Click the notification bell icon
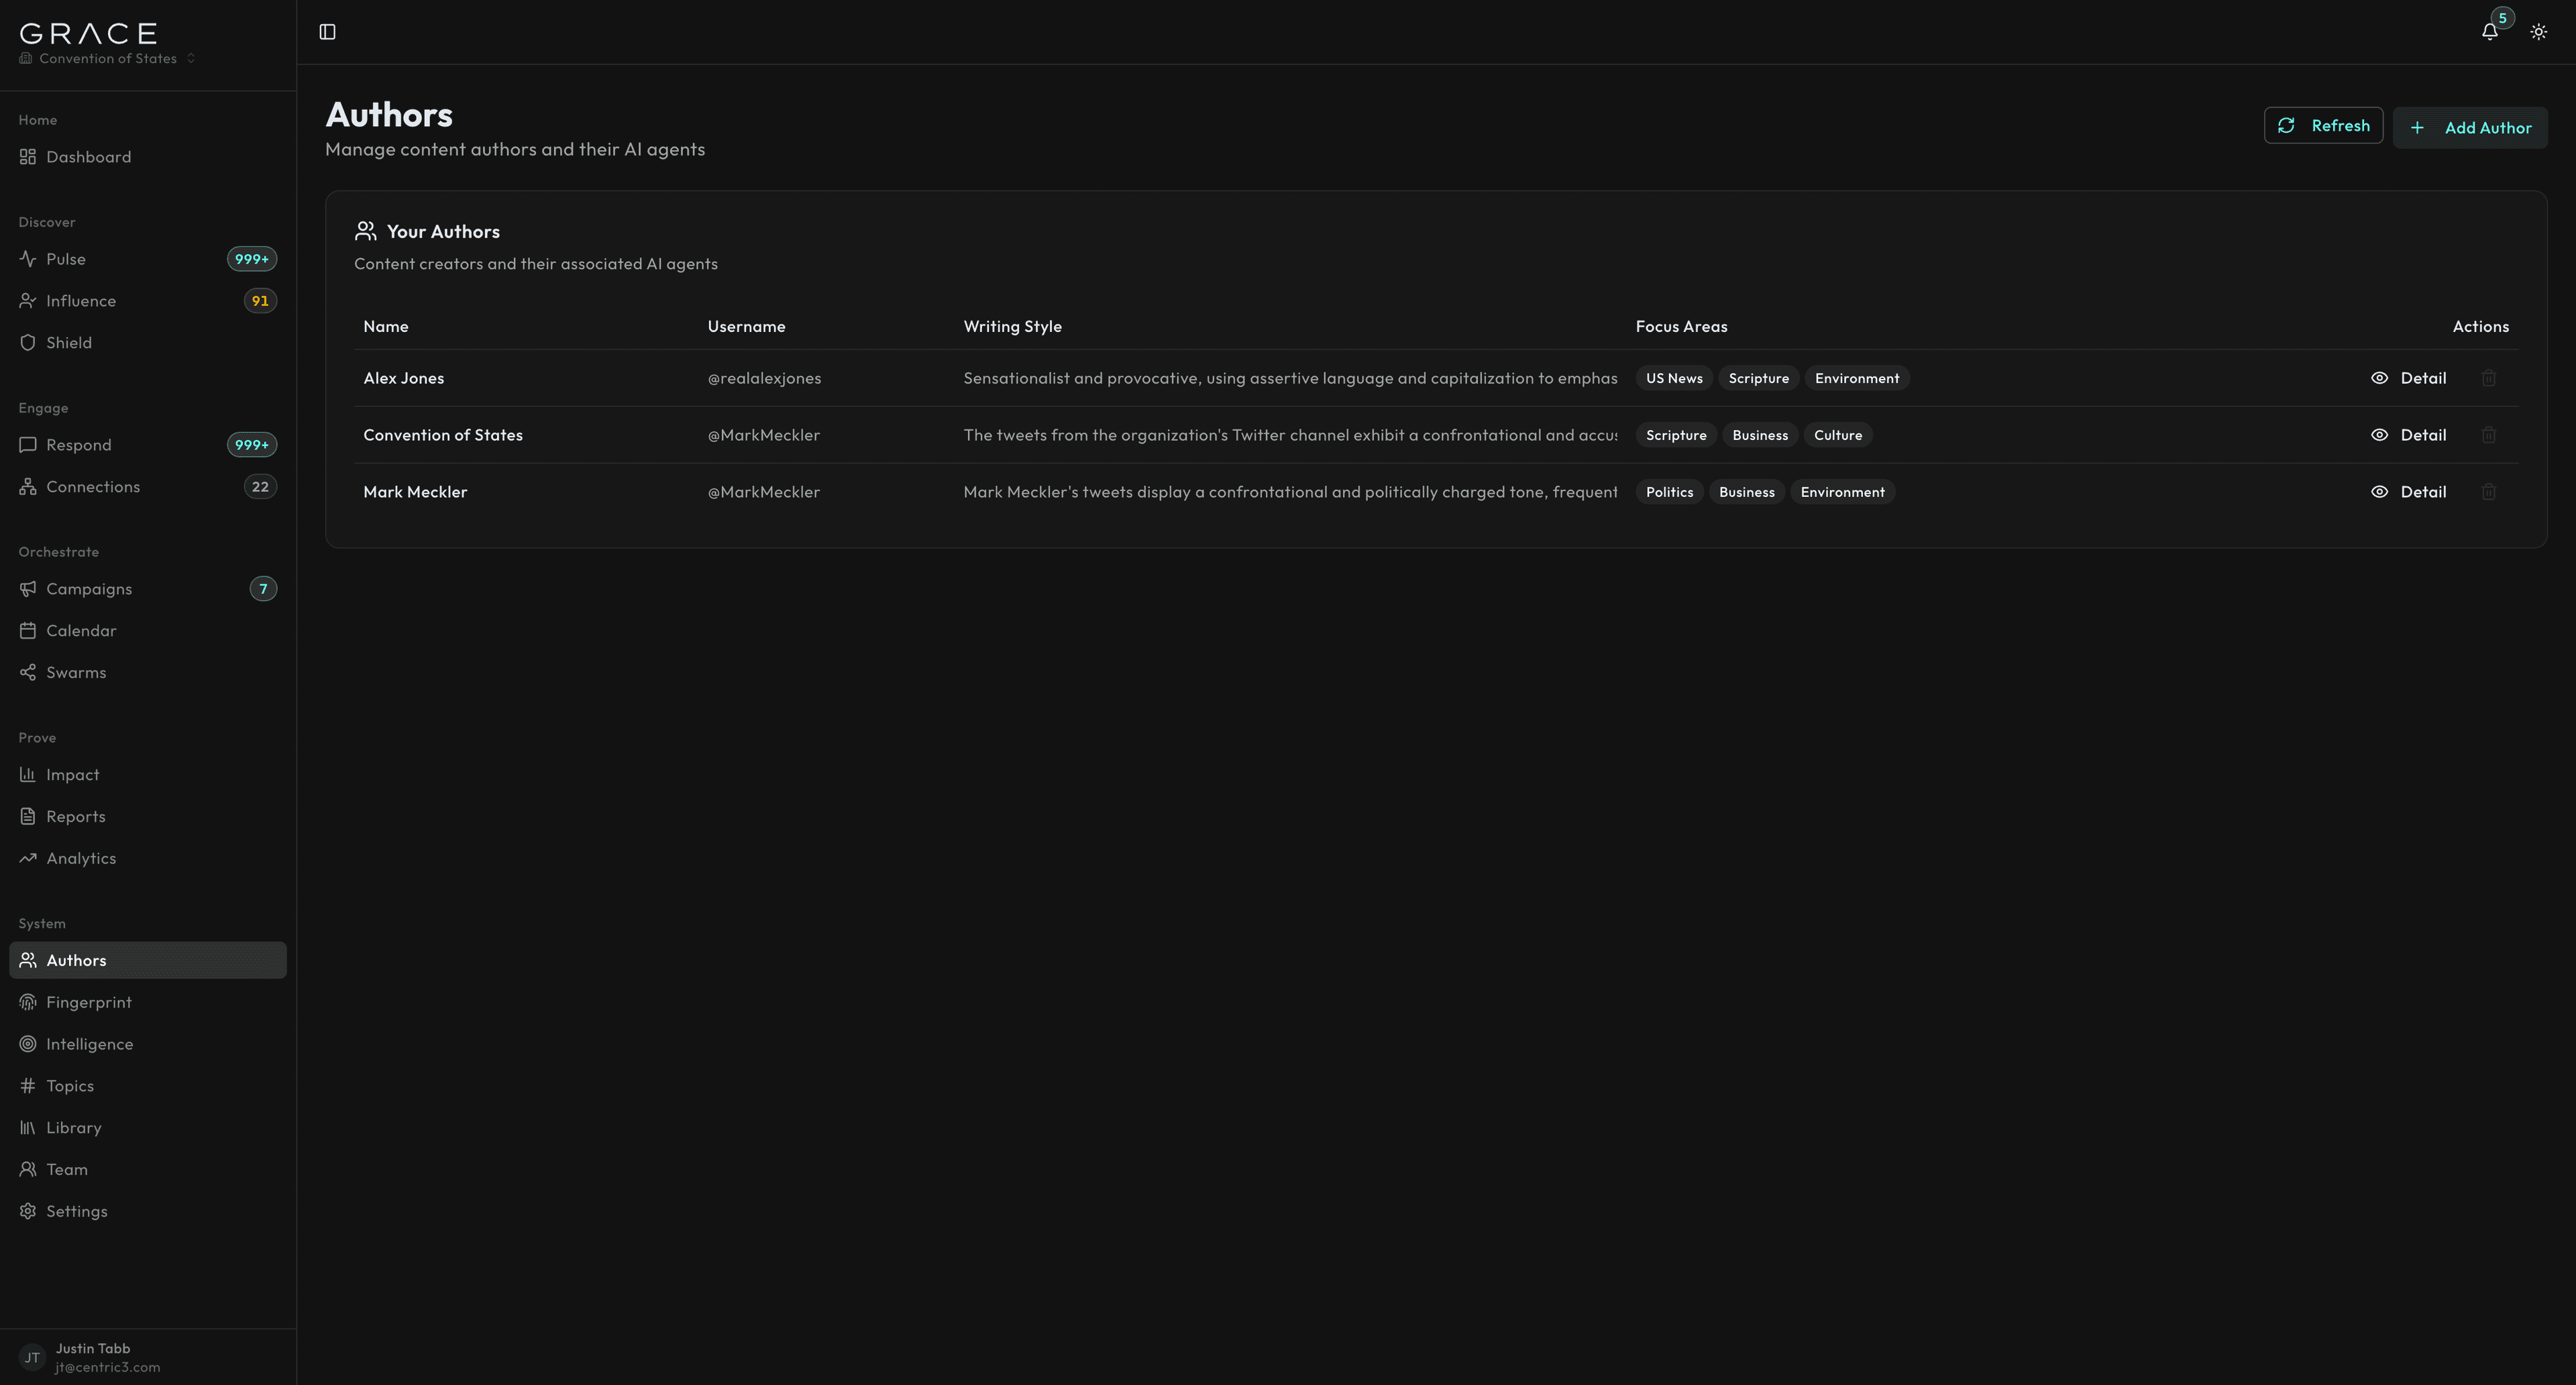Viewport: 2576px width, 1385px height. click(2489, 31)
